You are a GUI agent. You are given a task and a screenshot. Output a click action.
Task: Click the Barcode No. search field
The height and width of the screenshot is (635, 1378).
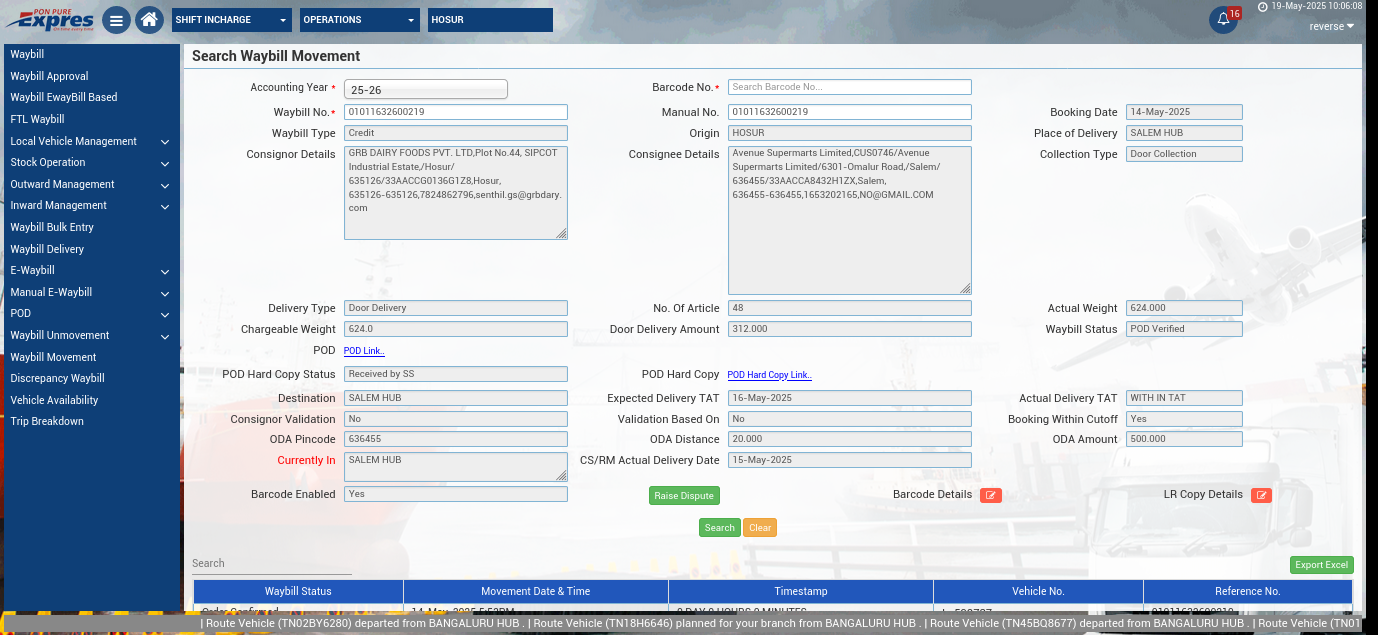click(x=849, y=87)
